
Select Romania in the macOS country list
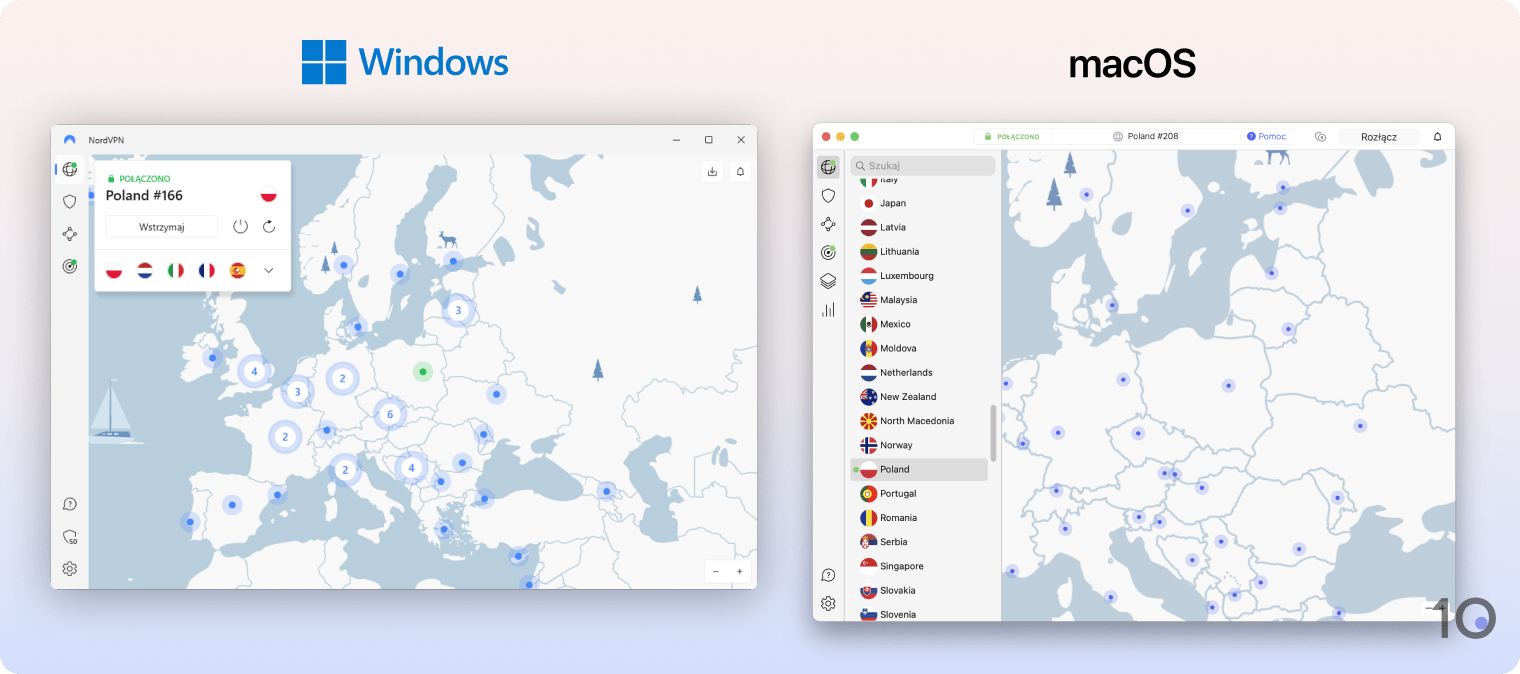pos(919,518)
